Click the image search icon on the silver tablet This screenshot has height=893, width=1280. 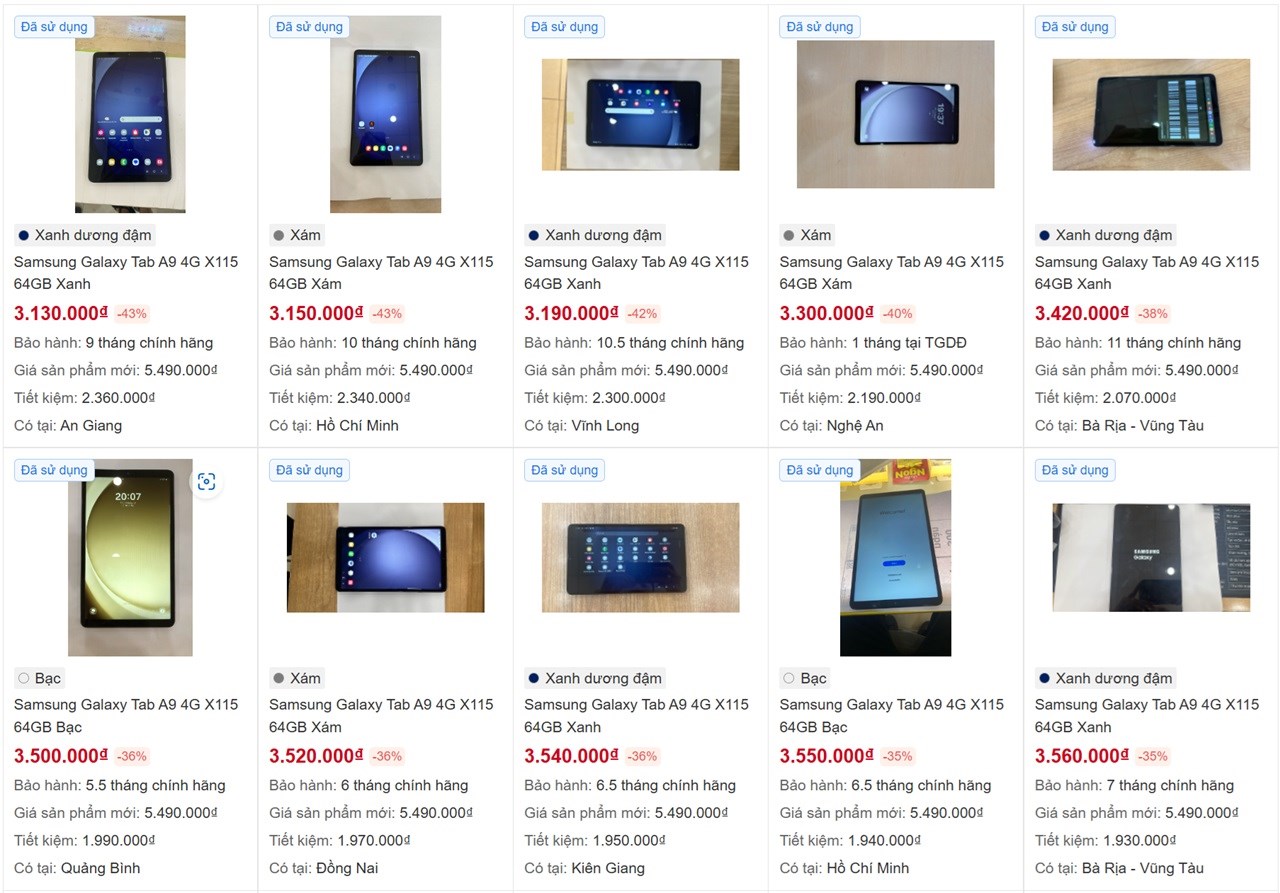pos(206,482)
